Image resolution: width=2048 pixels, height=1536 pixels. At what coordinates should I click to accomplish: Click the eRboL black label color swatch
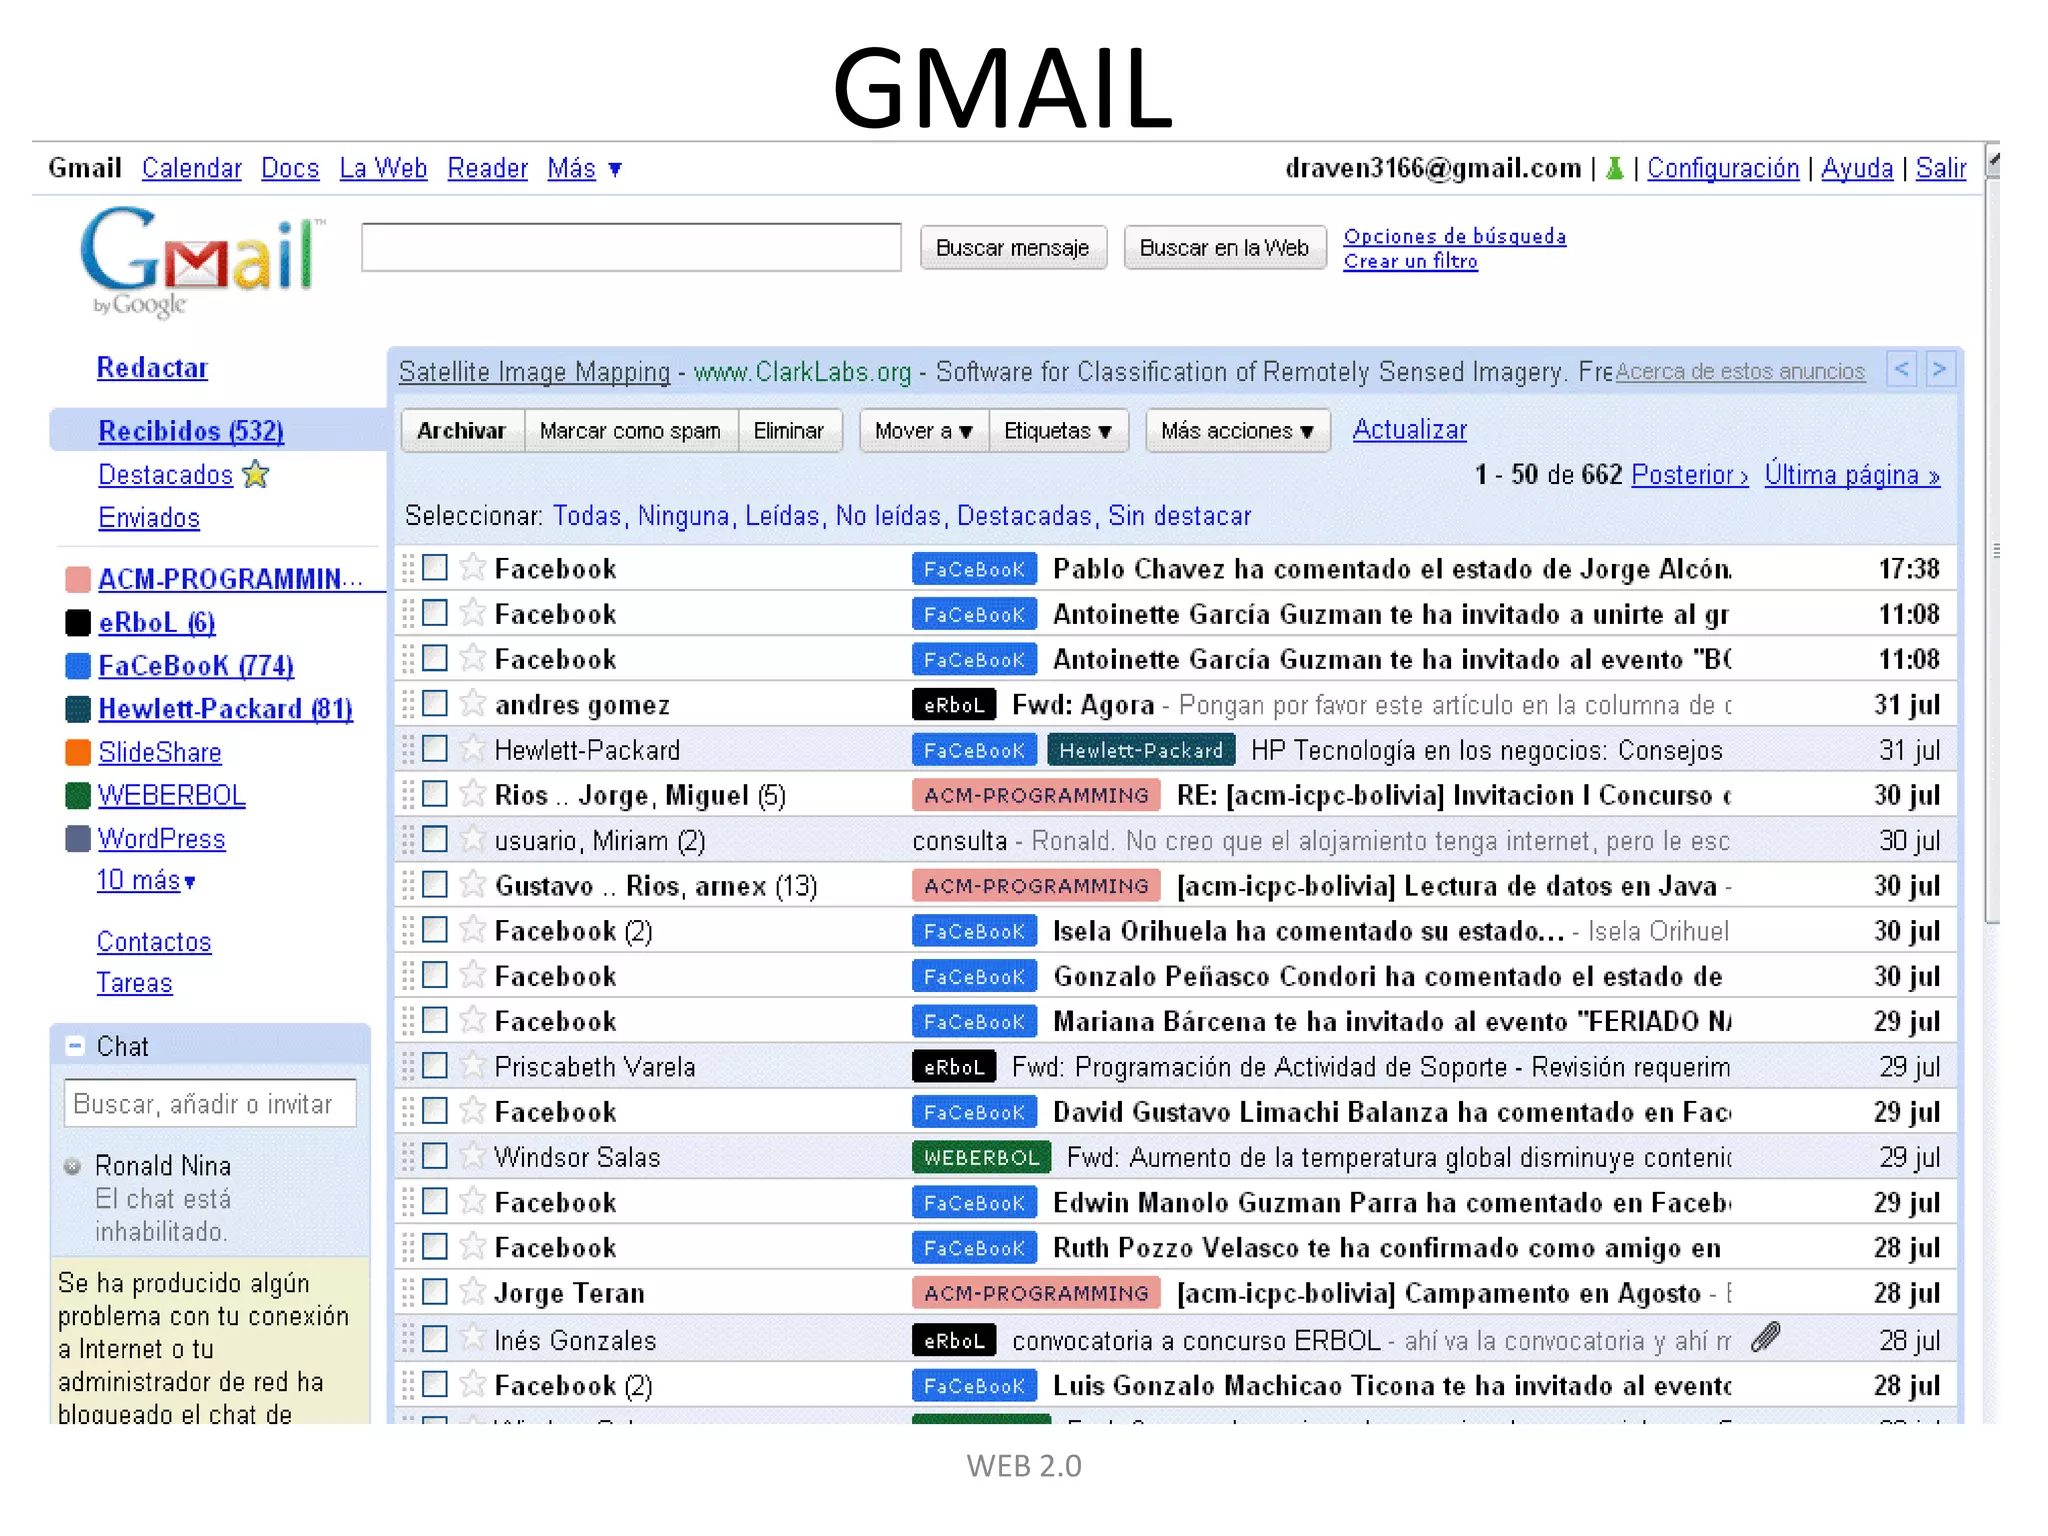coord(78,623)
